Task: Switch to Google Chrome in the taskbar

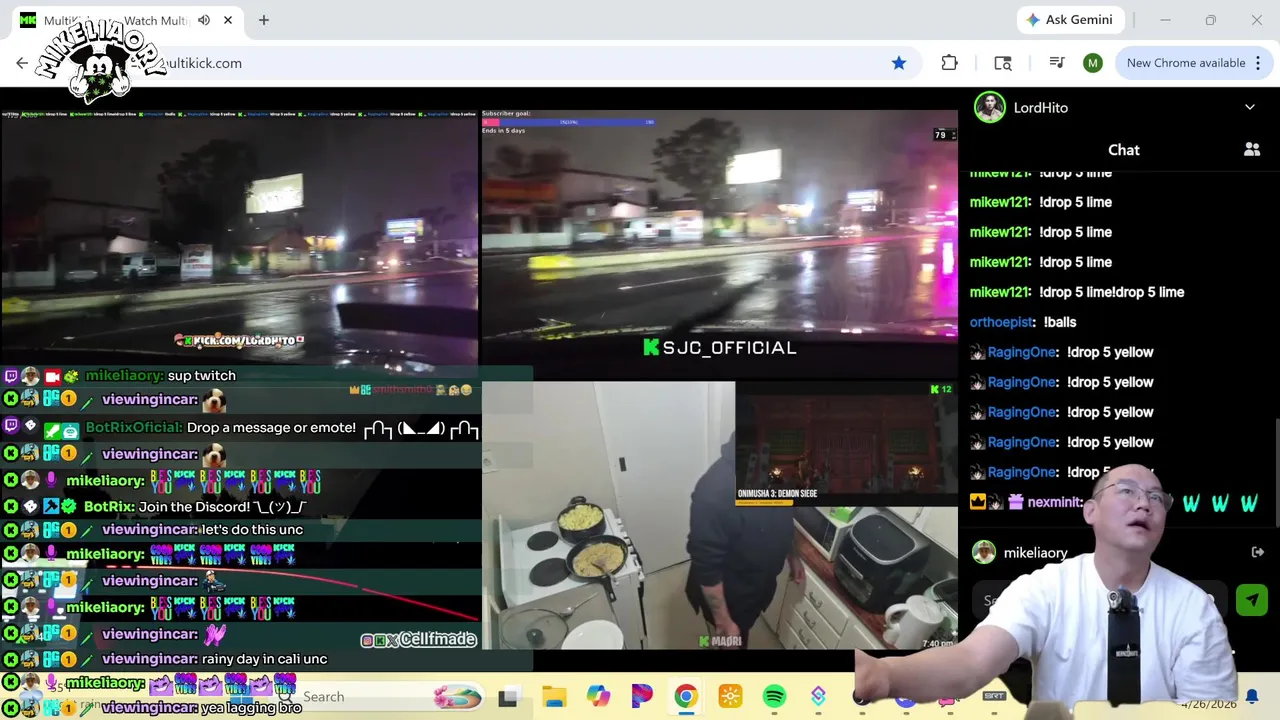Action: [686, 697]
